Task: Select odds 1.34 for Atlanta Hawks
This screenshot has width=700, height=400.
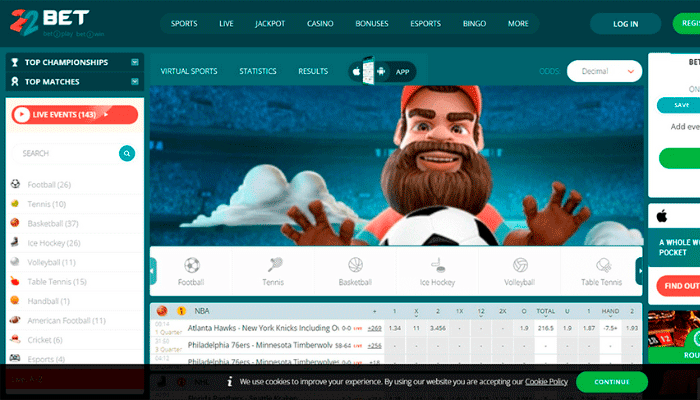Action: click(x=395, y=328)
